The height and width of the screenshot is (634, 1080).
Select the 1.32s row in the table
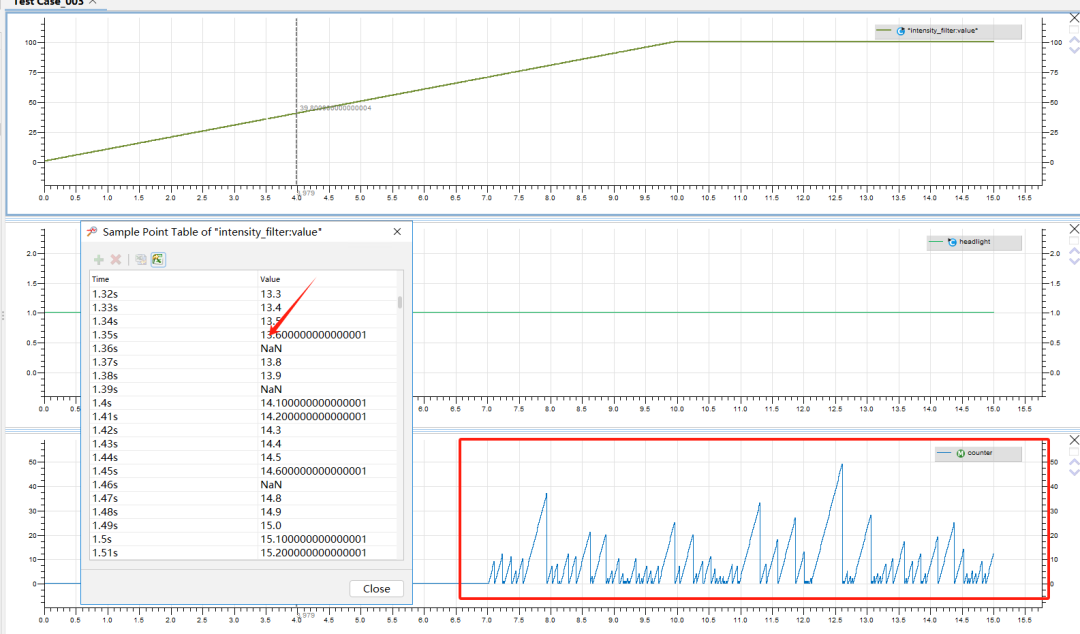[x=244, y=294]
